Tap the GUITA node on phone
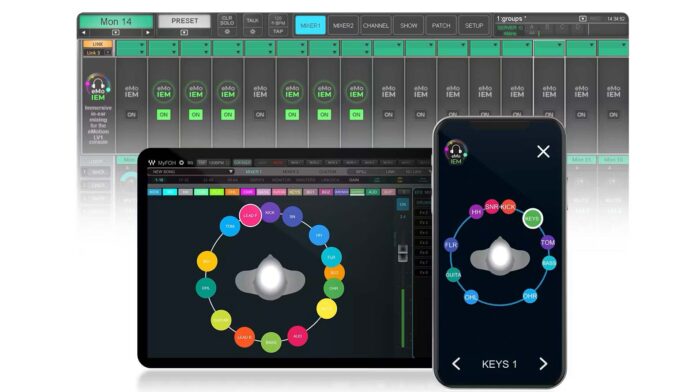The height and width of the screenshot is (392, 696). click(453, 275)
